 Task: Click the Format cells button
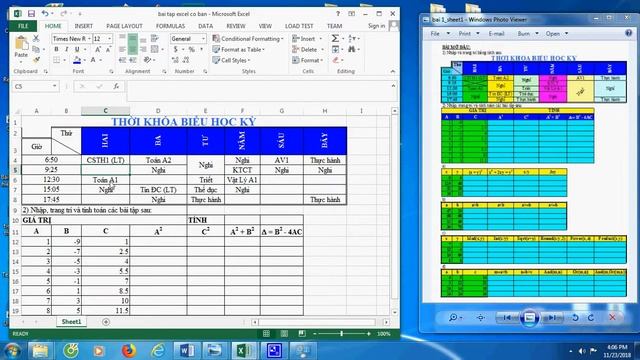308,60
